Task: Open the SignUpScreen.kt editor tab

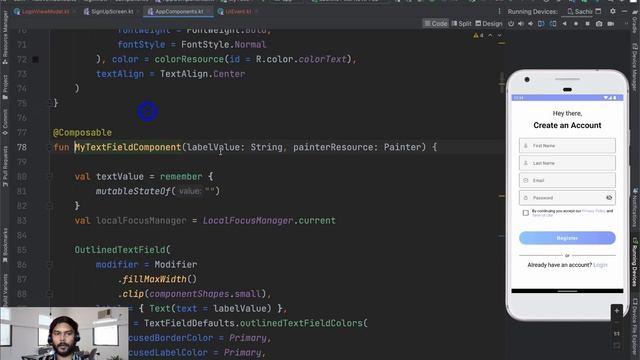Action: (109, 12)
